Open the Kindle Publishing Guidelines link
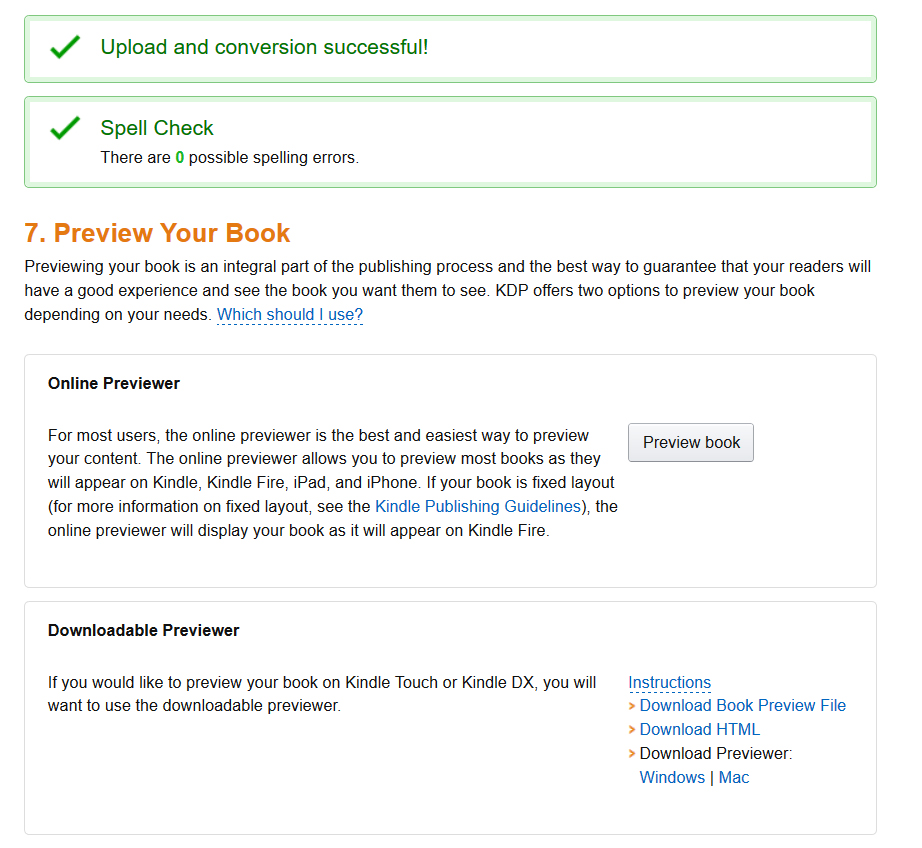The height and width of the screenshot is (848, 922). (x=477, y=507)
